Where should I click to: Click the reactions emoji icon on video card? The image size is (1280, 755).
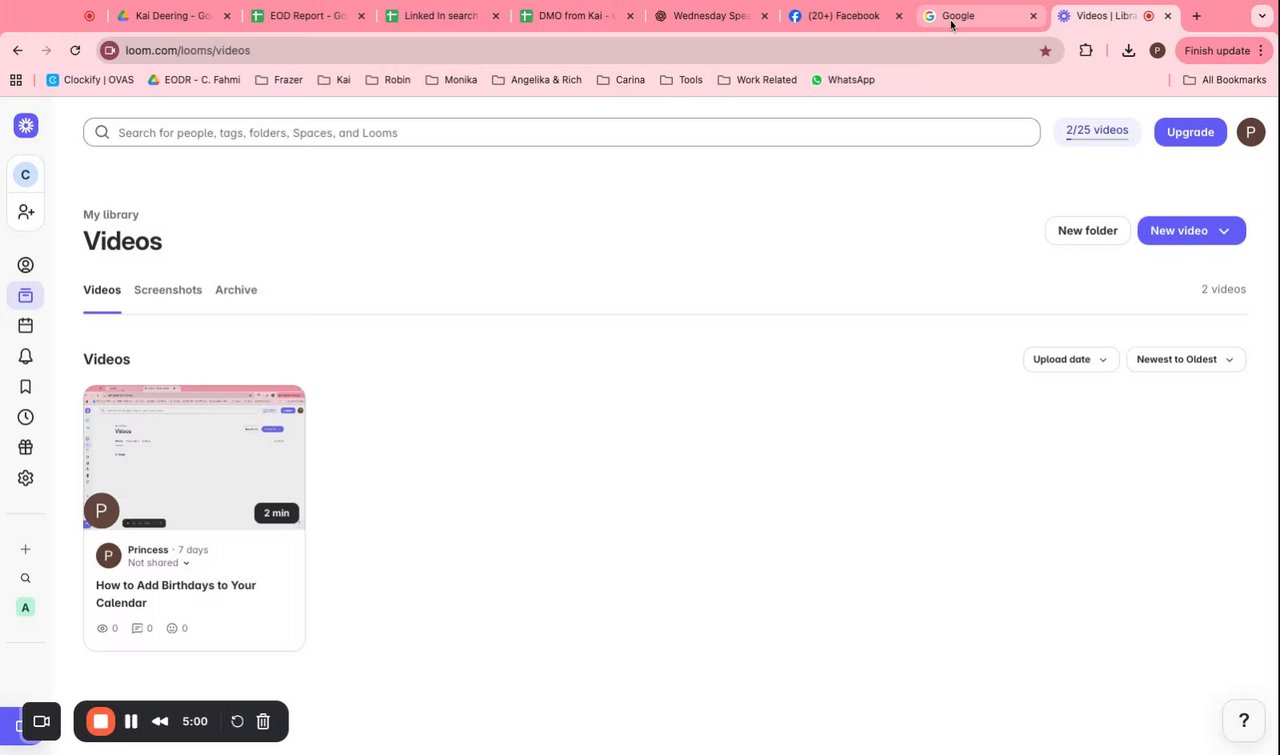click(172, 628)
